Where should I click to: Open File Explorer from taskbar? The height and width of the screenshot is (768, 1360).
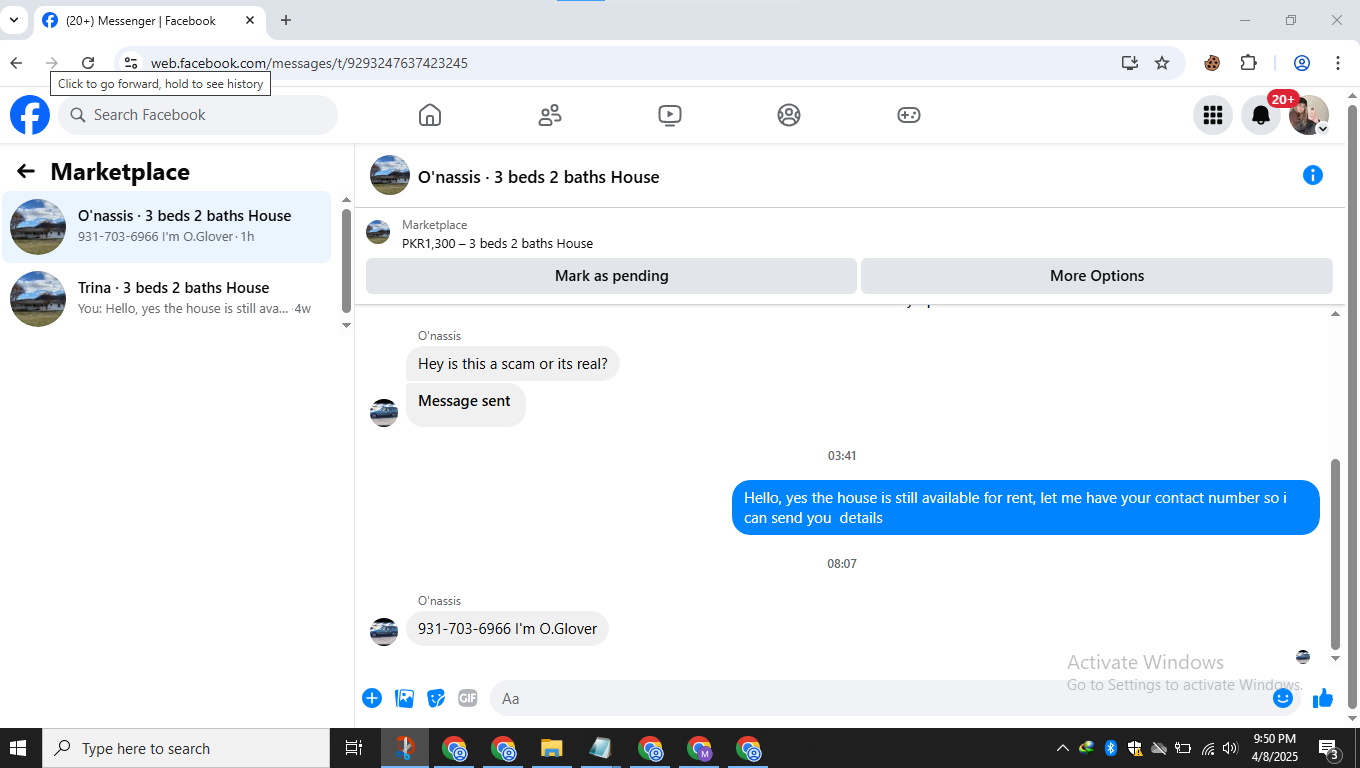[551, 748]
